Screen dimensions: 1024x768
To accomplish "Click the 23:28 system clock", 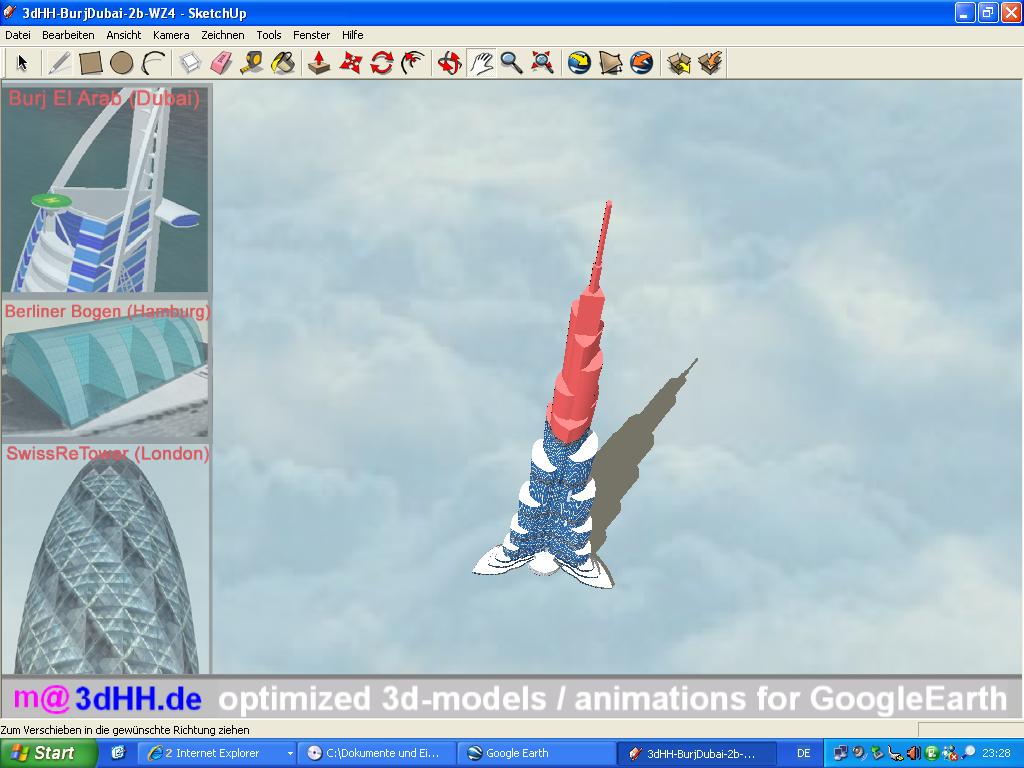I will coord(996,753).
